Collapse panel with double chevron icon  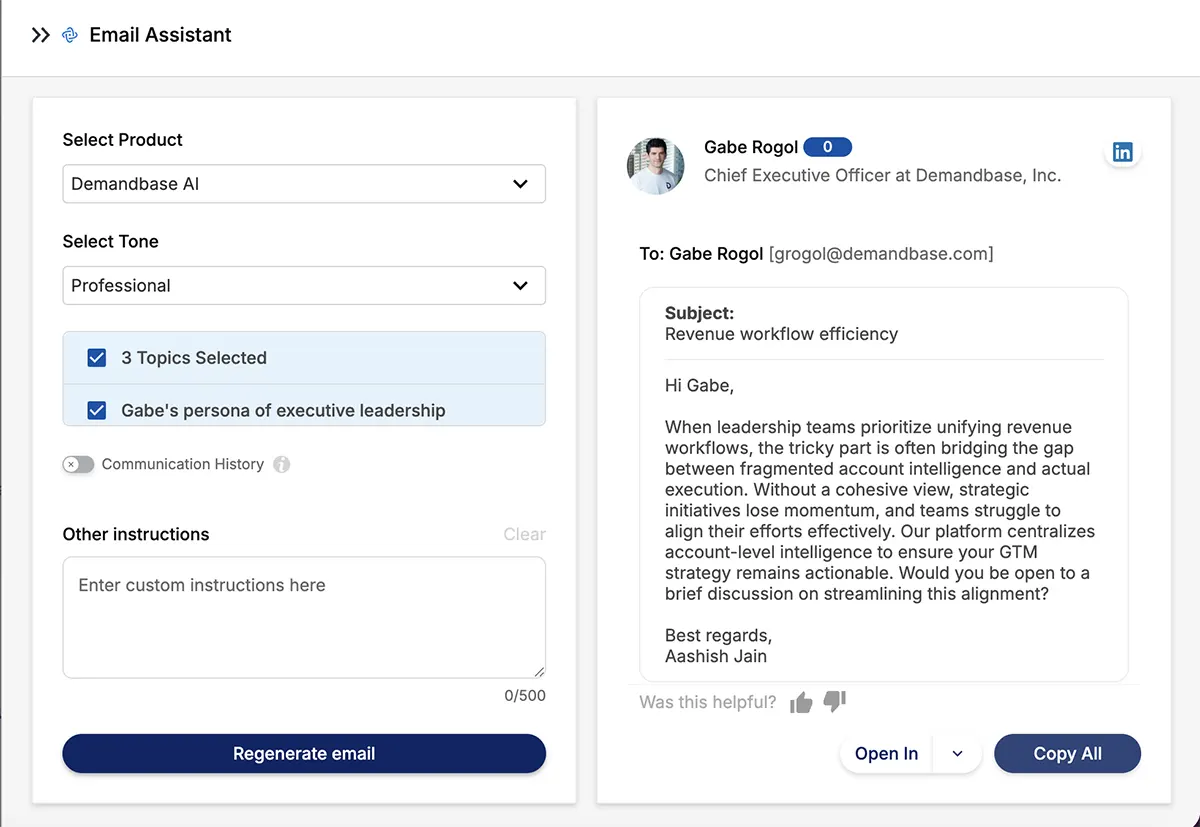tap(40, 35)
